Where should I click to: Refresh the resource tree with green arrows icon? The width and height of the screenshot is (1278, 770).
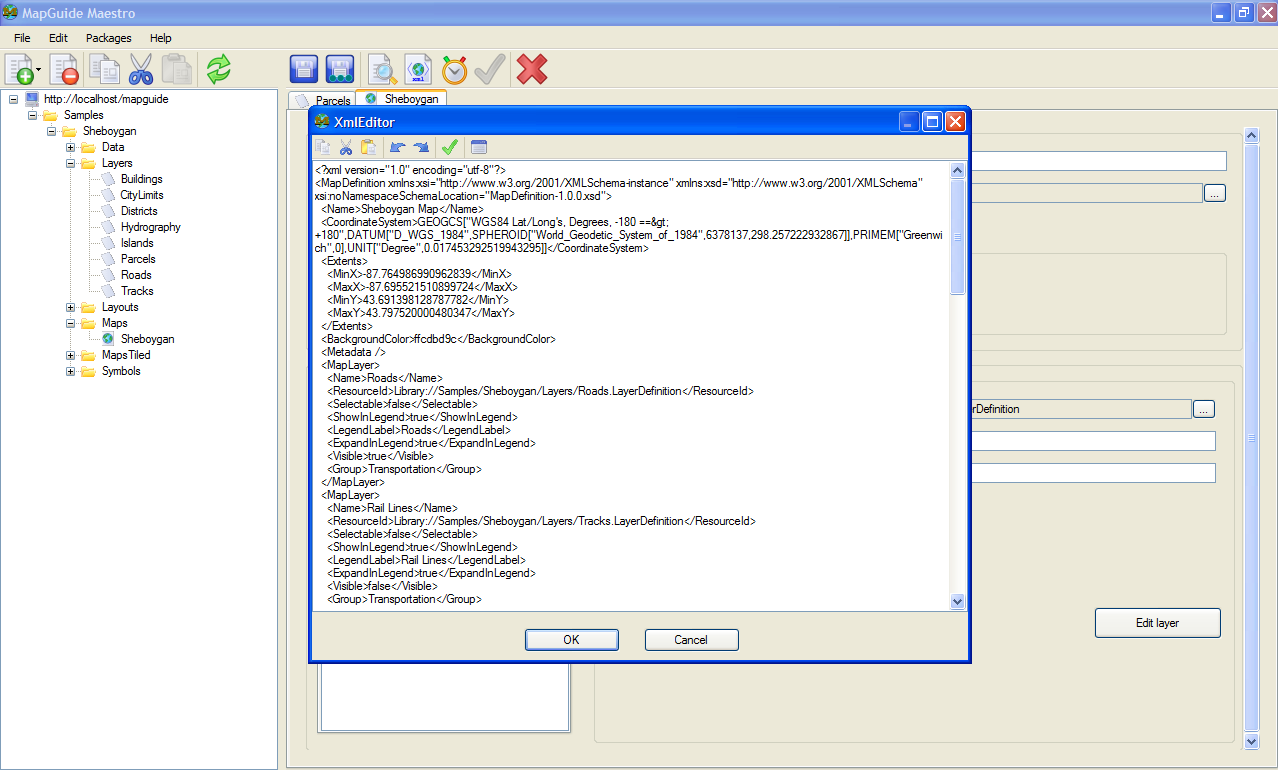pos(219,69)
